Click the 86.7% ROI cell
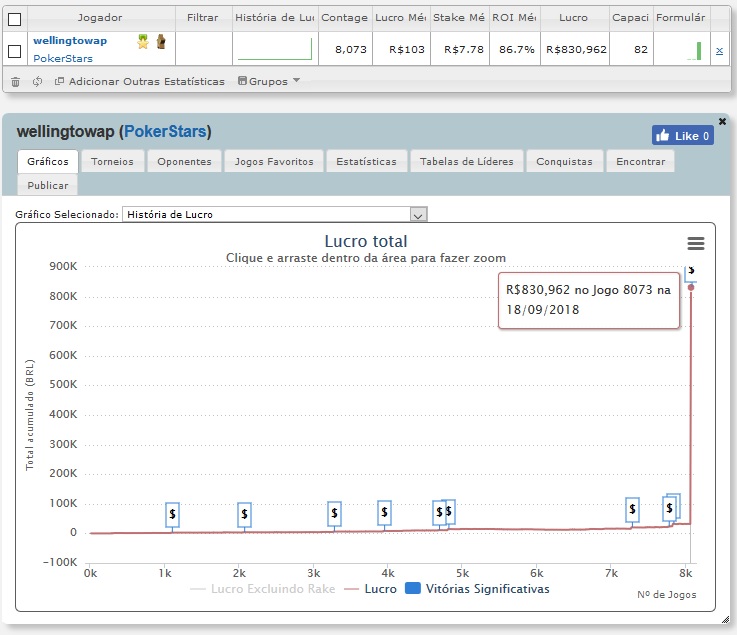 click(x=517, y=49)
